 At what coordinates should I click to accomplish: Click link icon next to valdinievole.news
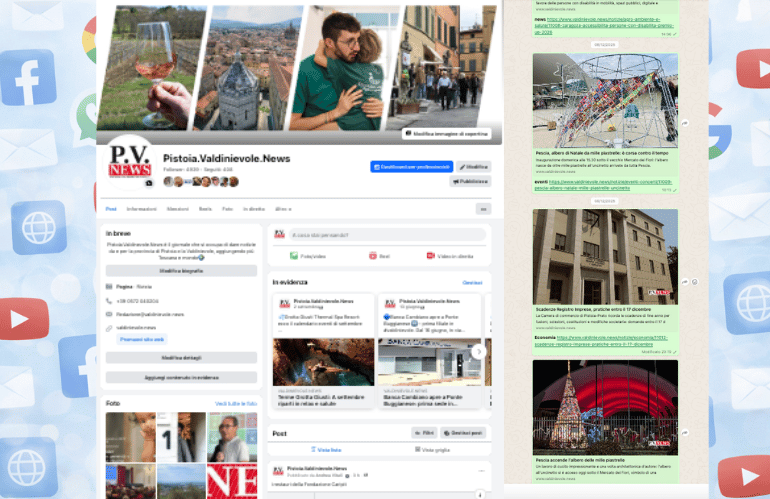coord(109,328)
